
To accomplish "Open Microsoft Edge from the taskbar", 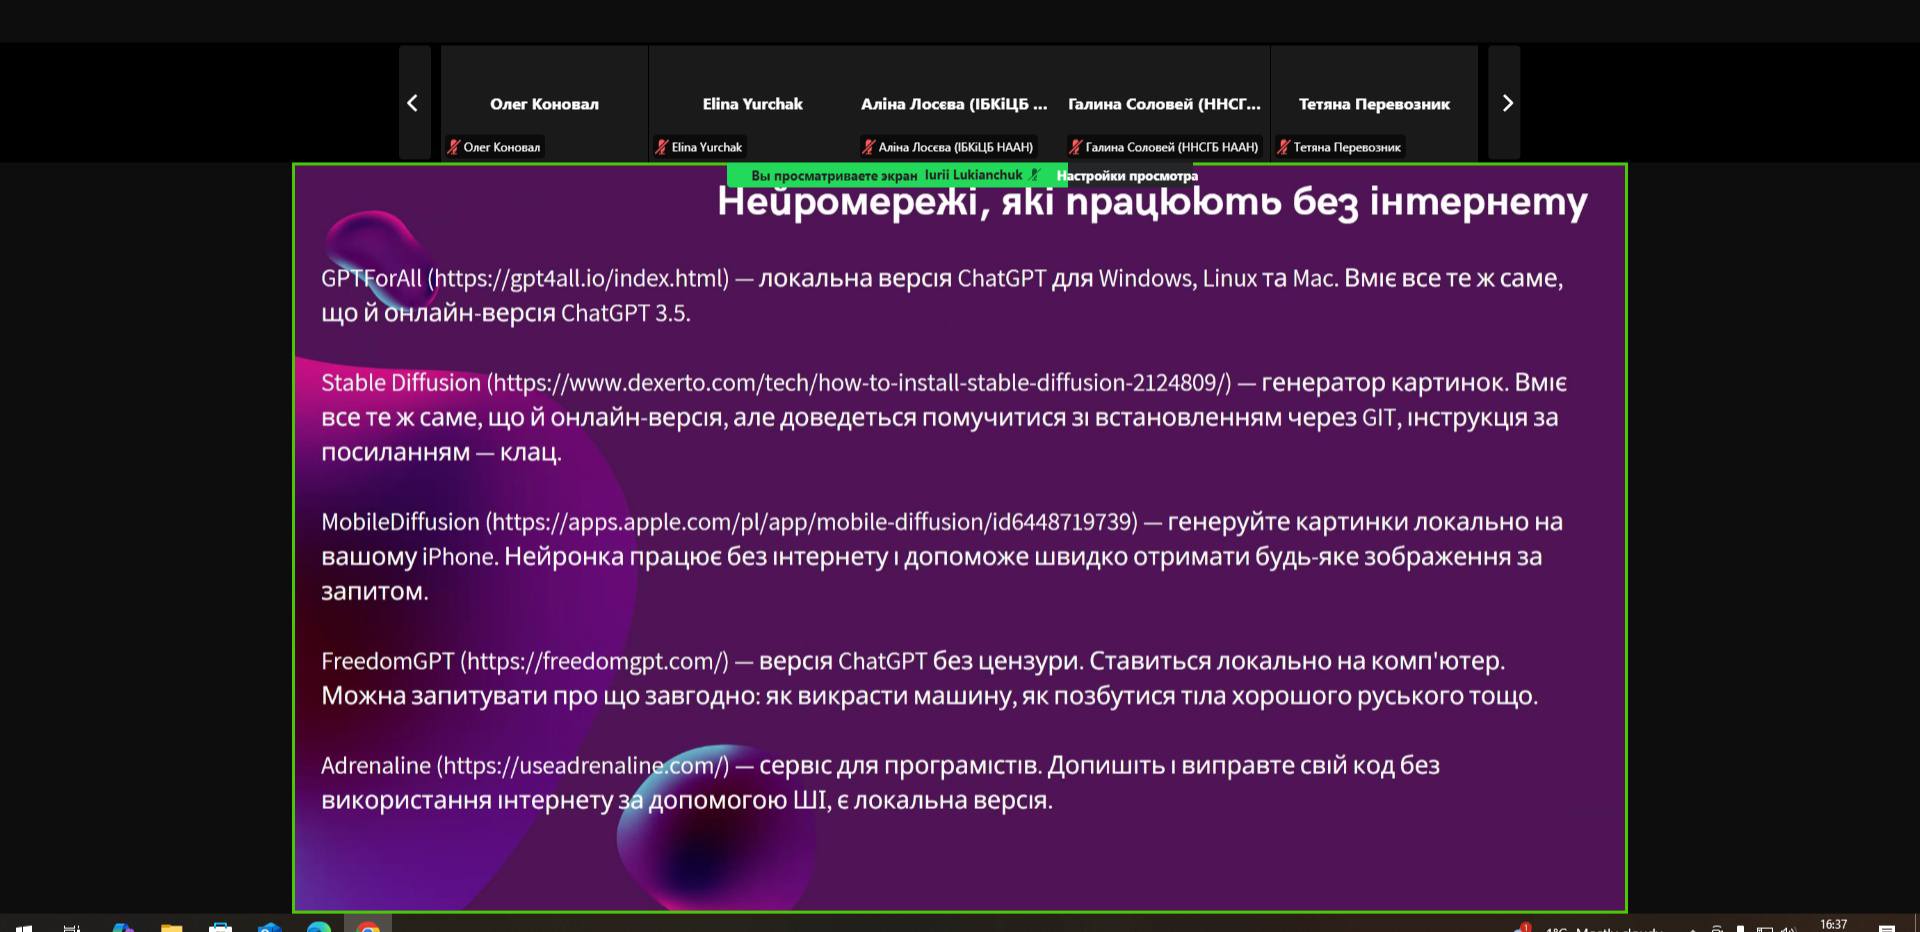I will (x=319, y=927).
